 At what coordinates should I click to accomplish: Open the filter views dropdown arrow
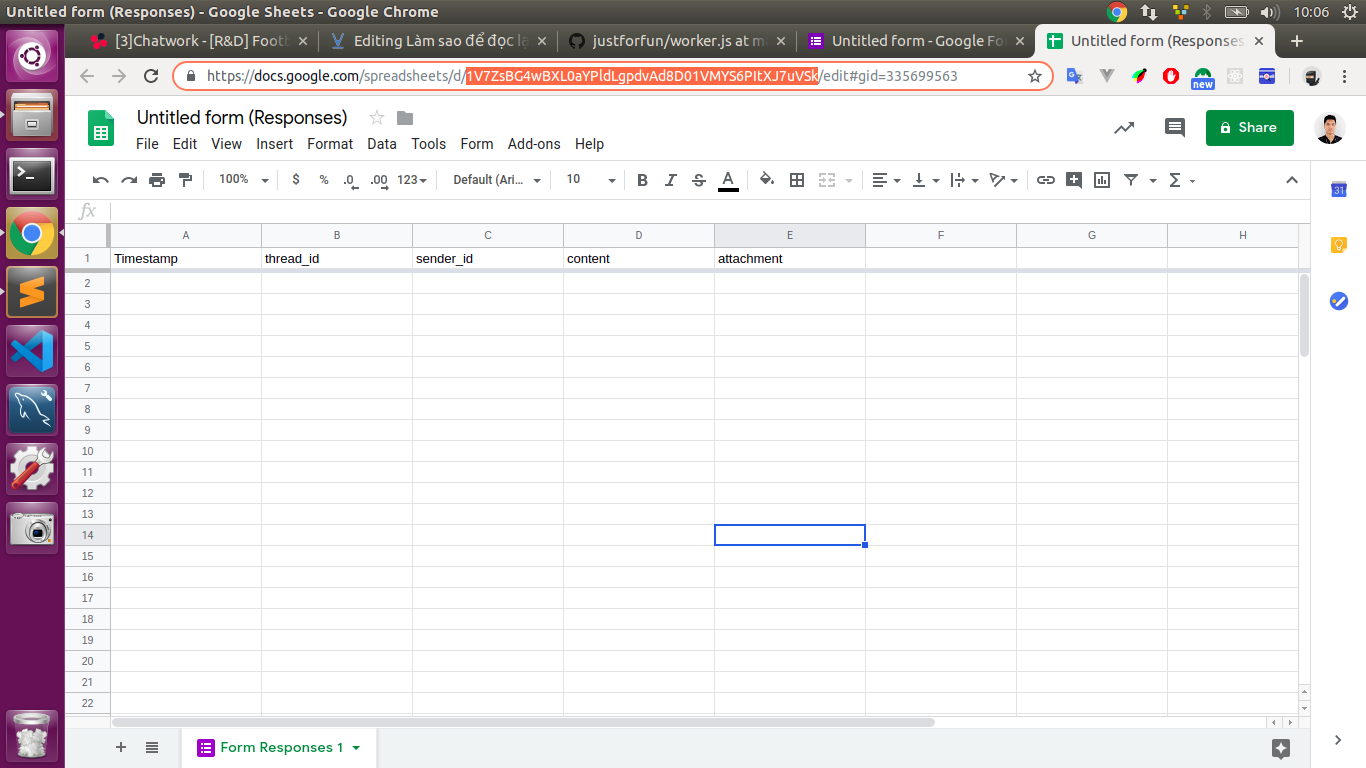tap(1153, 181)
